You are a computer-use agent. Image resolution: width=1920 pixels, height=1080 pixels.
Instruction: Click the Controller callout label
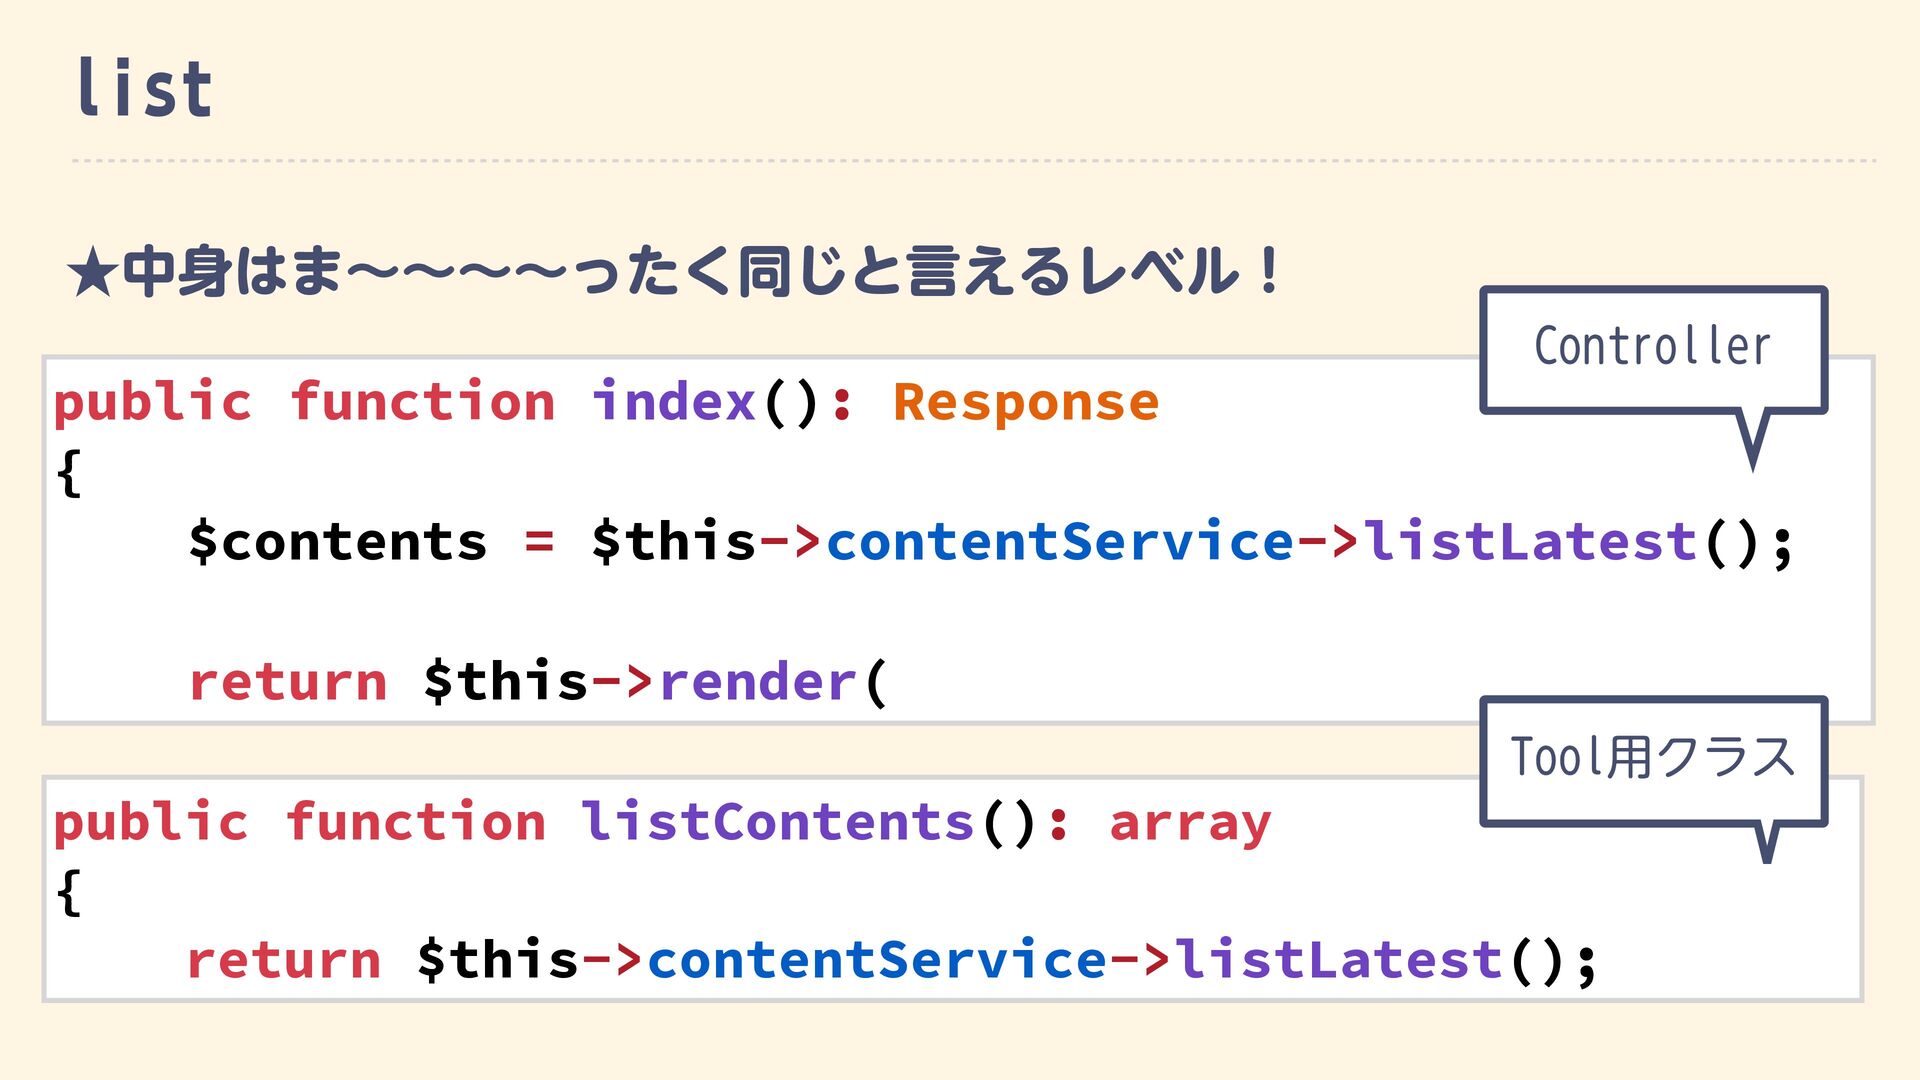pos(1652,347)
